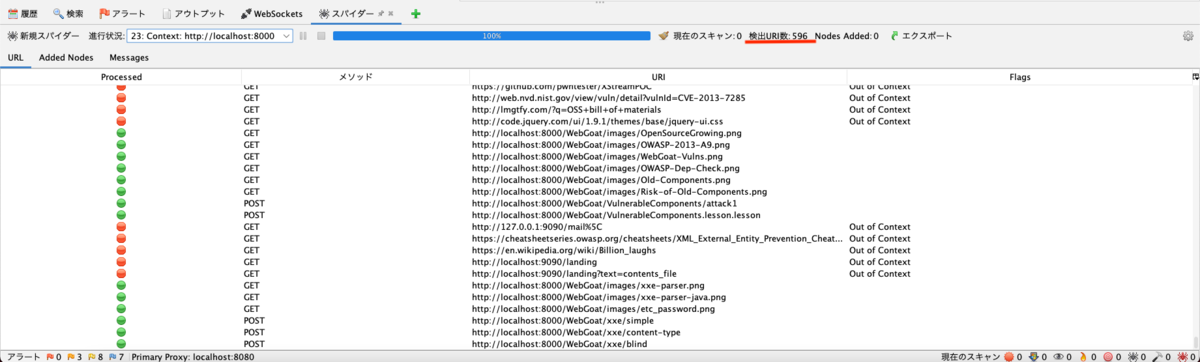Viewport: 1200px width, 362px height.
Task: Click green status dot for xxe/simple row
Action: coord(121,321)
